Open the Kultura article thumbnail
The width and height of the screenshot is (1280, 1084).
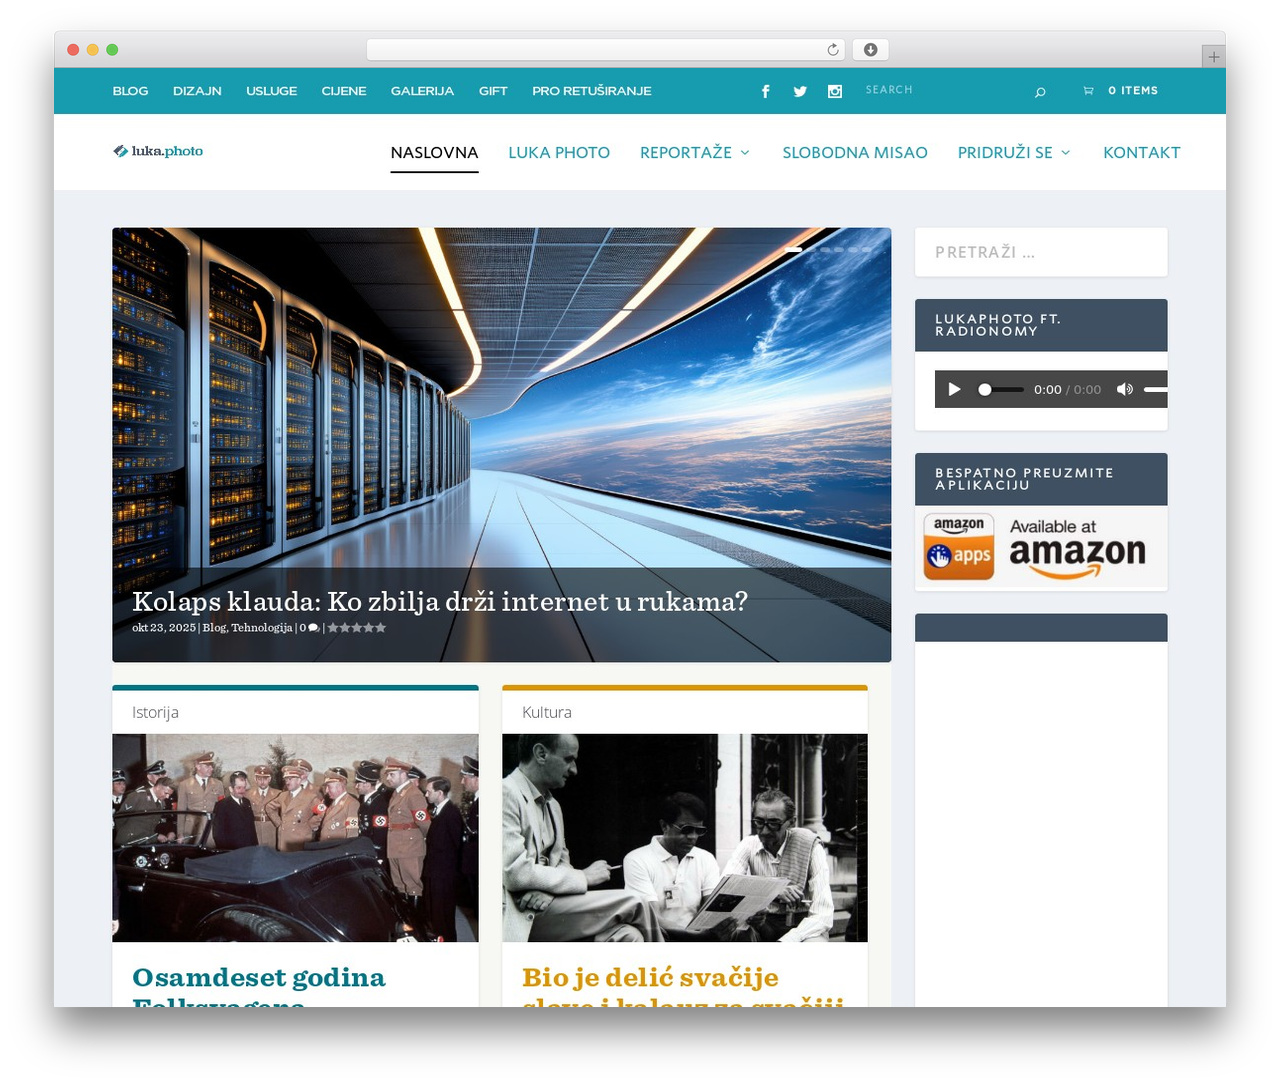click(x=685, y=838)
